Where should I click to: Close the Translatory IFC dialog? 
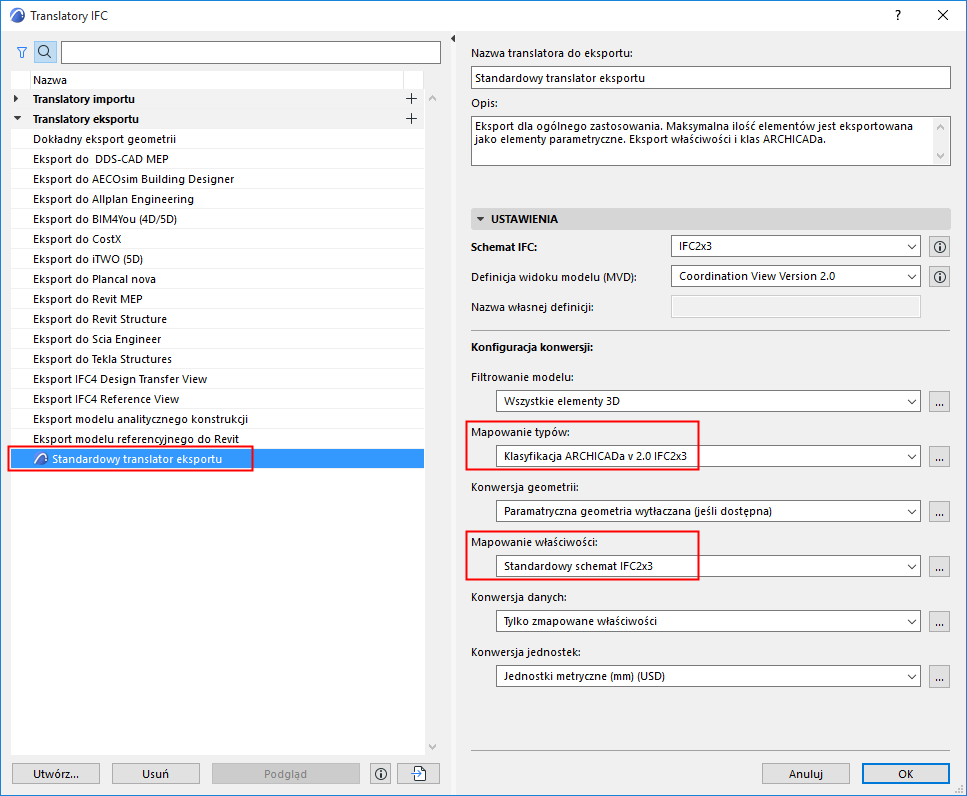tap(943, 15)
